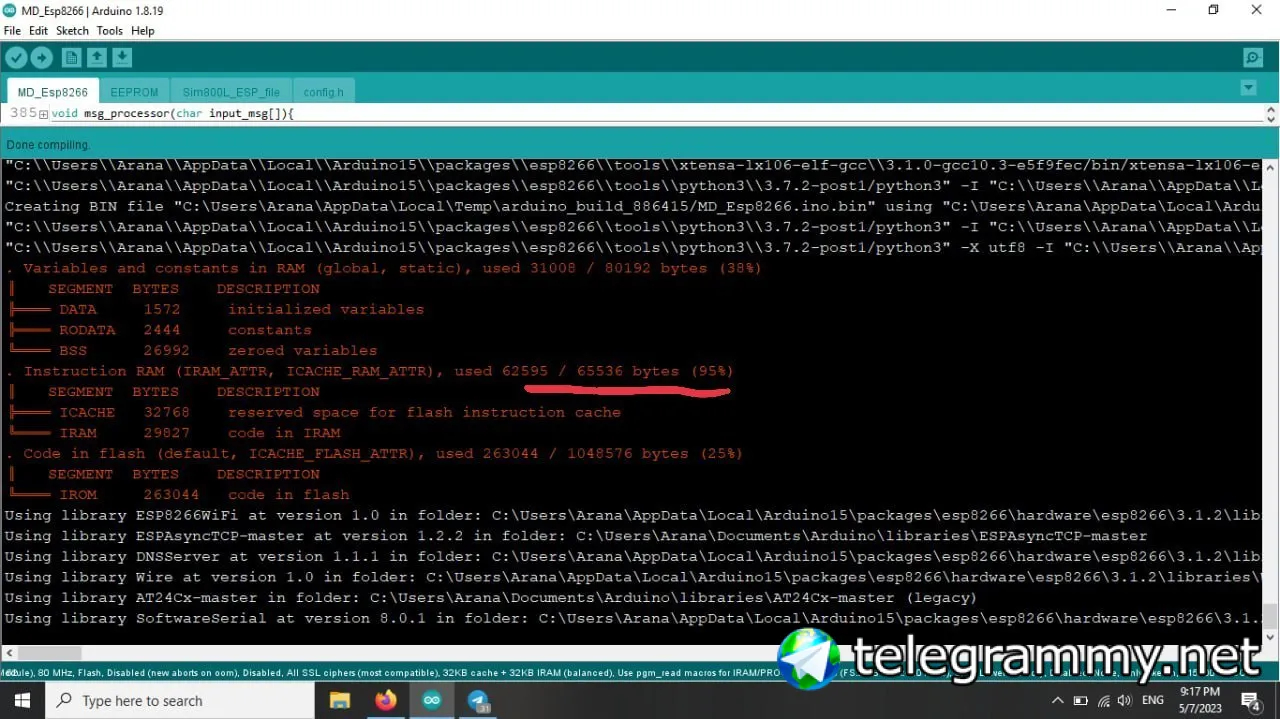Open the tab options dropdown arrow
Viewport: 1280px width, 719px height.
point(1248,88)
